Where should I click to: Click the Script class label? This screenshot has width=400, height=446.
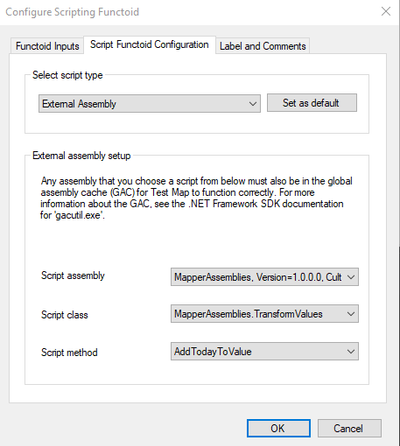pyautogui.click(x=64, y=315)
